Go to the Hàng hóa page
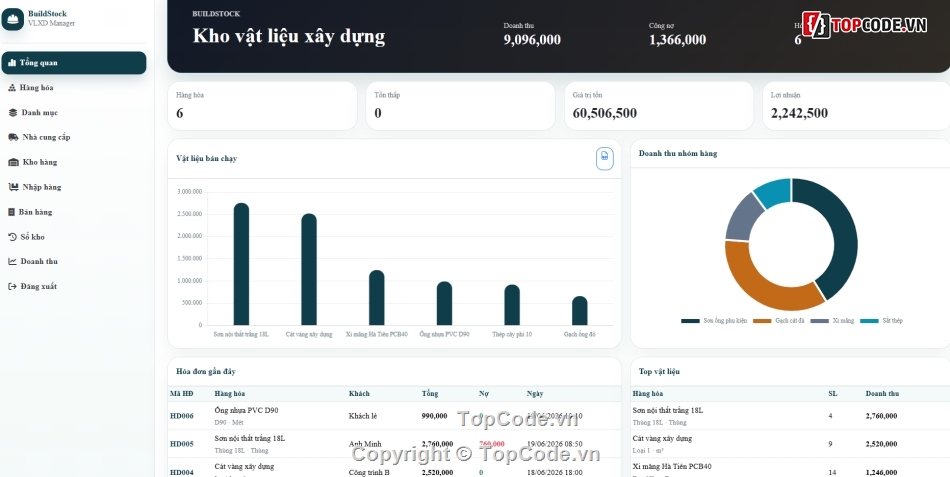Viewport: 950px width, 477px height. 74,88
